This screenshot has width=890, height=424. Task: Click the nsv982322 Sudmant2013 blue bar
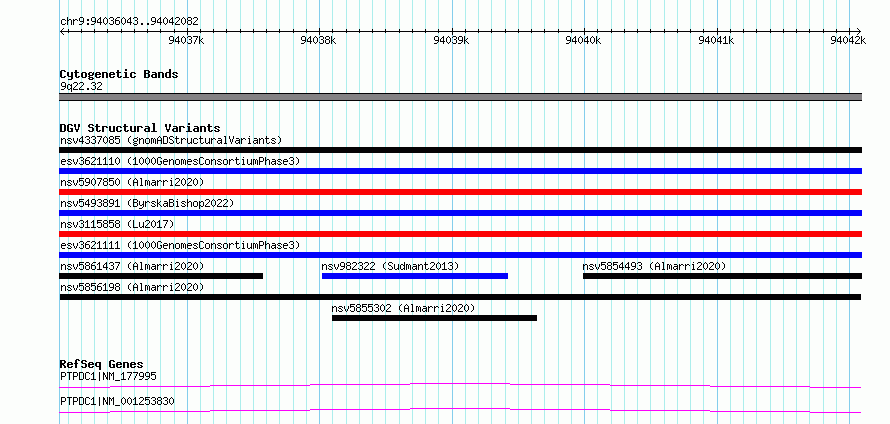[x=415, y=276]
